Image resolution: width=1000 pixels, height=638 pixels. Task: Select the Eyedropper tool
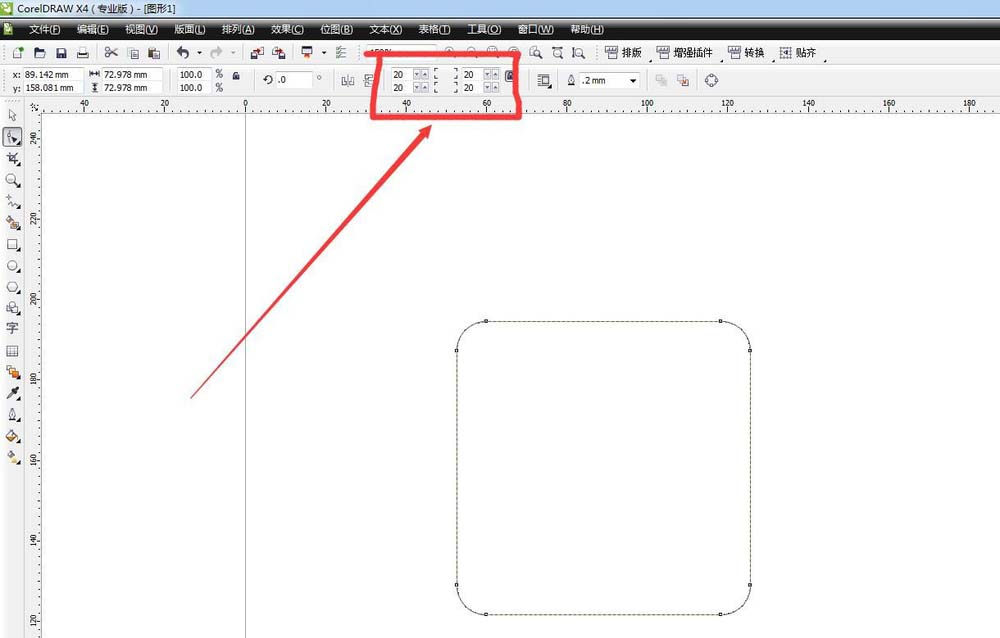12,393
